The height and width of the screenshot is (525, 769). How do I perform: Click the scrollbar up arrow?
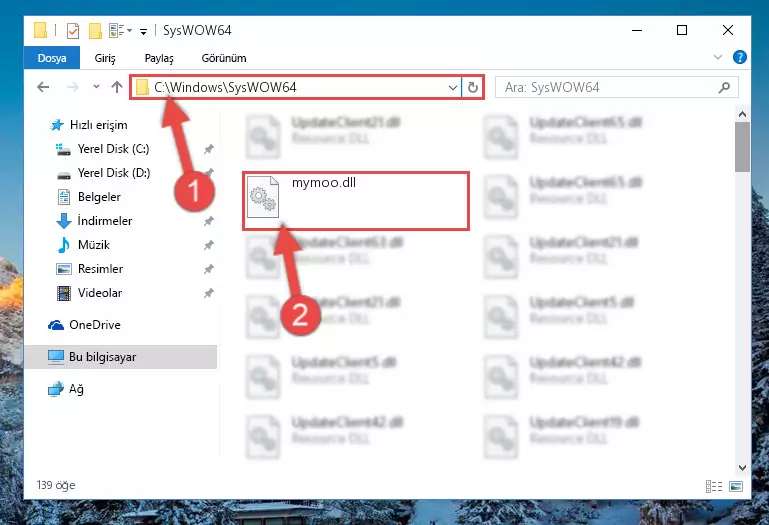[742, 114]
